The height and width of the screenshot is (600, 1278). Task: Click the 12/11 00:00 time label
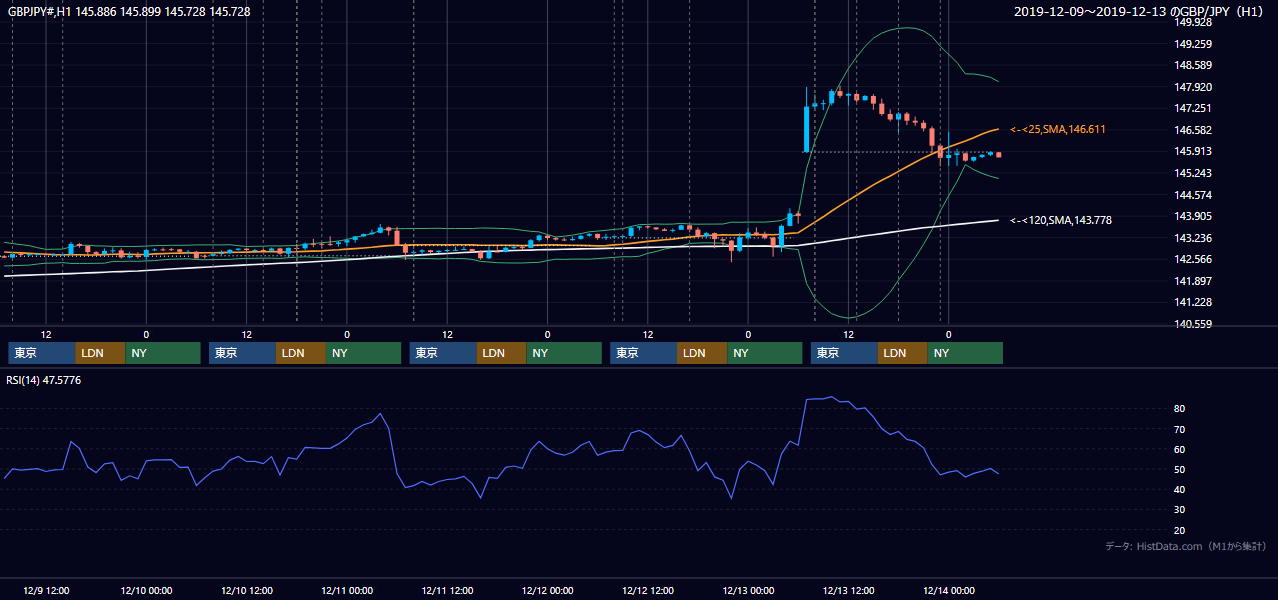347,590
